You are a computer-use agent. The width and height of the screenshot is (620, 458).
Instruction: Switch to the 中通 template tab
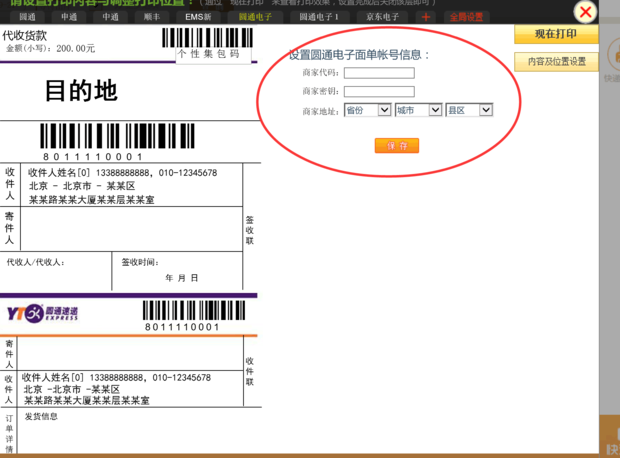click(x=110, y=17)
